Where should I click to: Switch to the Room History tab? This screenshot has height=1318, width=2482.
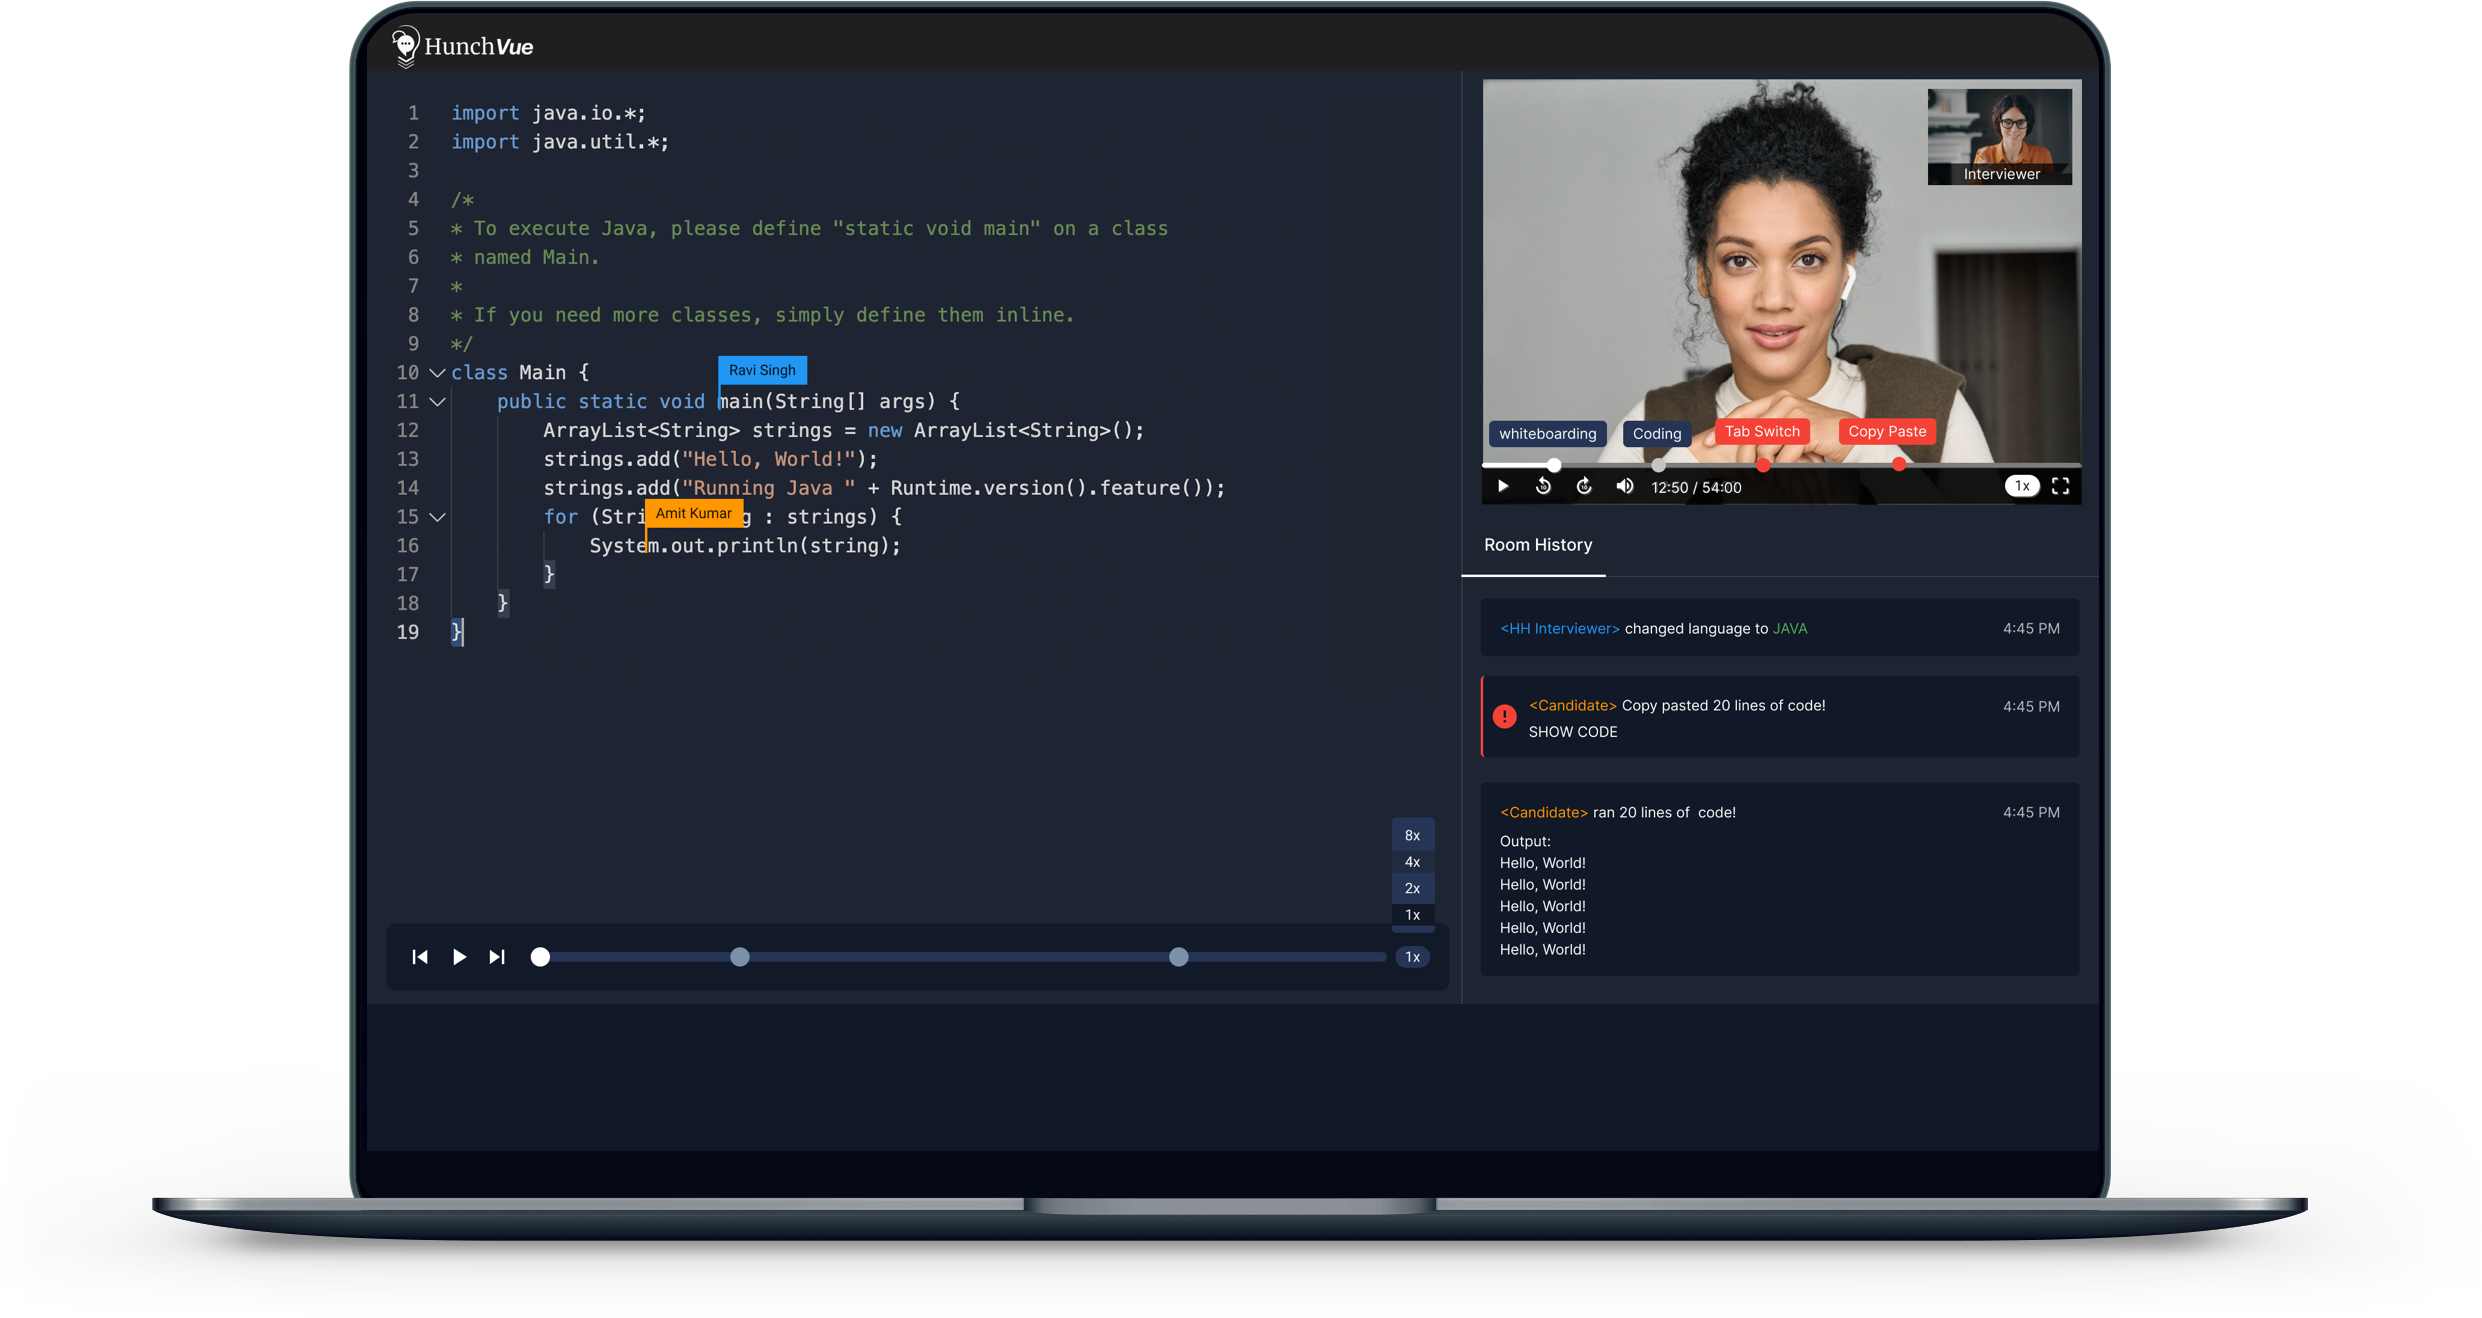point(1537,545)
